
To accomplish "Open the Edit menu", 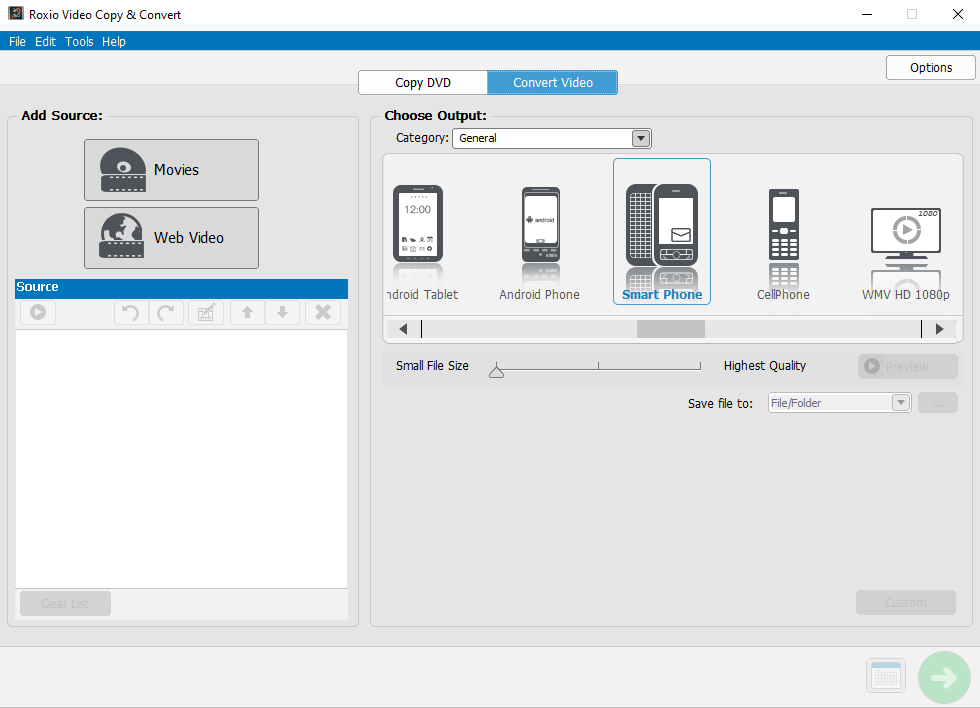I will 46,41.
